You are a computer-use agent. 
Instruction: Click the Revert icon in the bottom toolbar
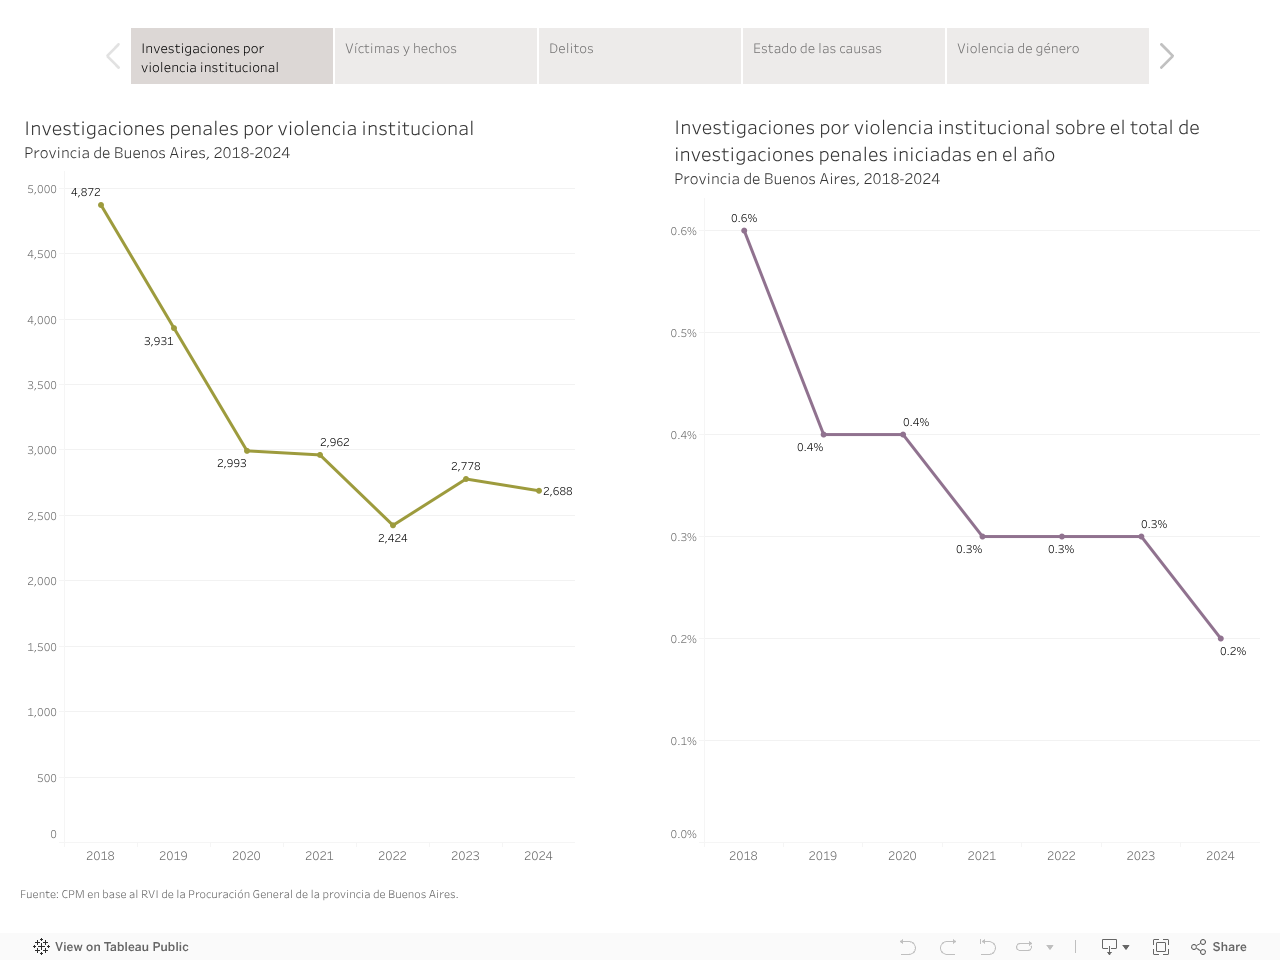[988, 947]
